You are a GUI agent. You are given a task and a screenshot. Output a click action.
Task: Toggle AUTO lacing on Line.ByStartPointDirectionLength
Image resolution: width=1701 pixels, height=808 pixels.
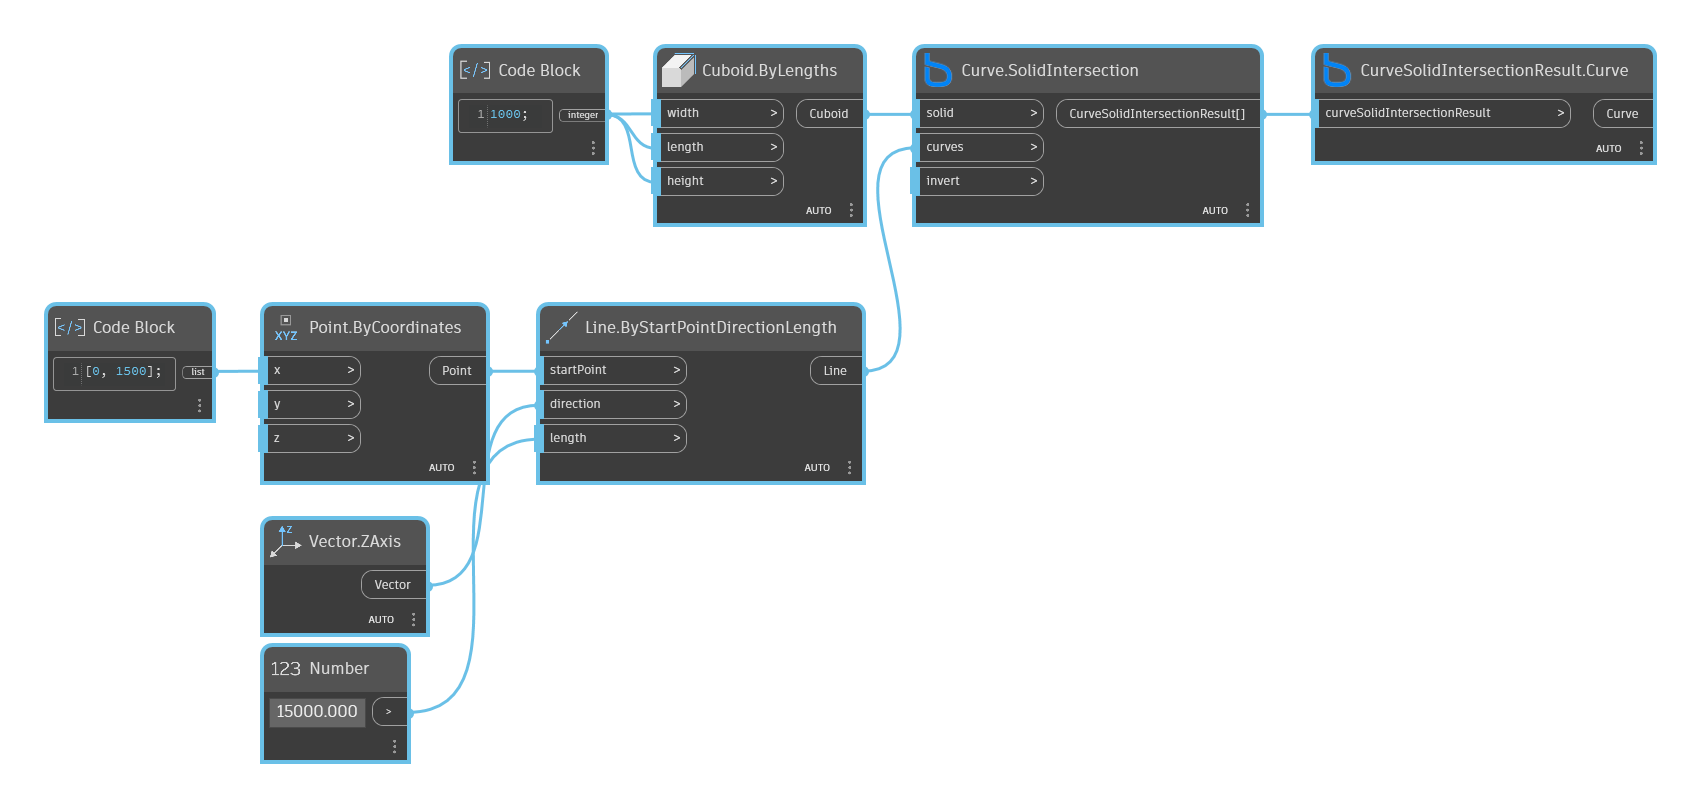817,468
